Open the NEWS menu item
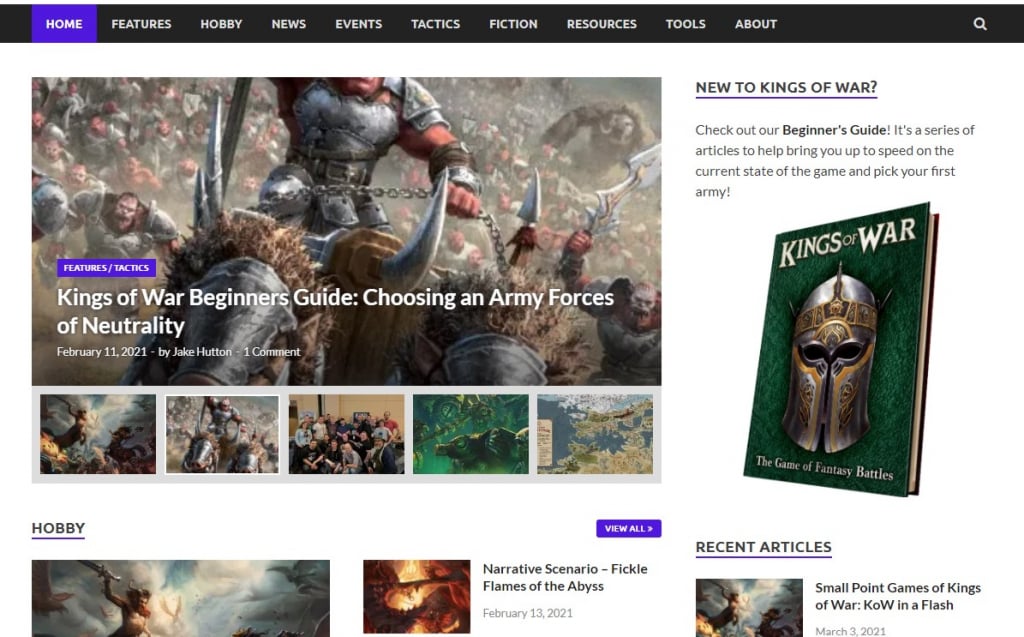This screenshot has height=637, width=1024. coord(289,24)
